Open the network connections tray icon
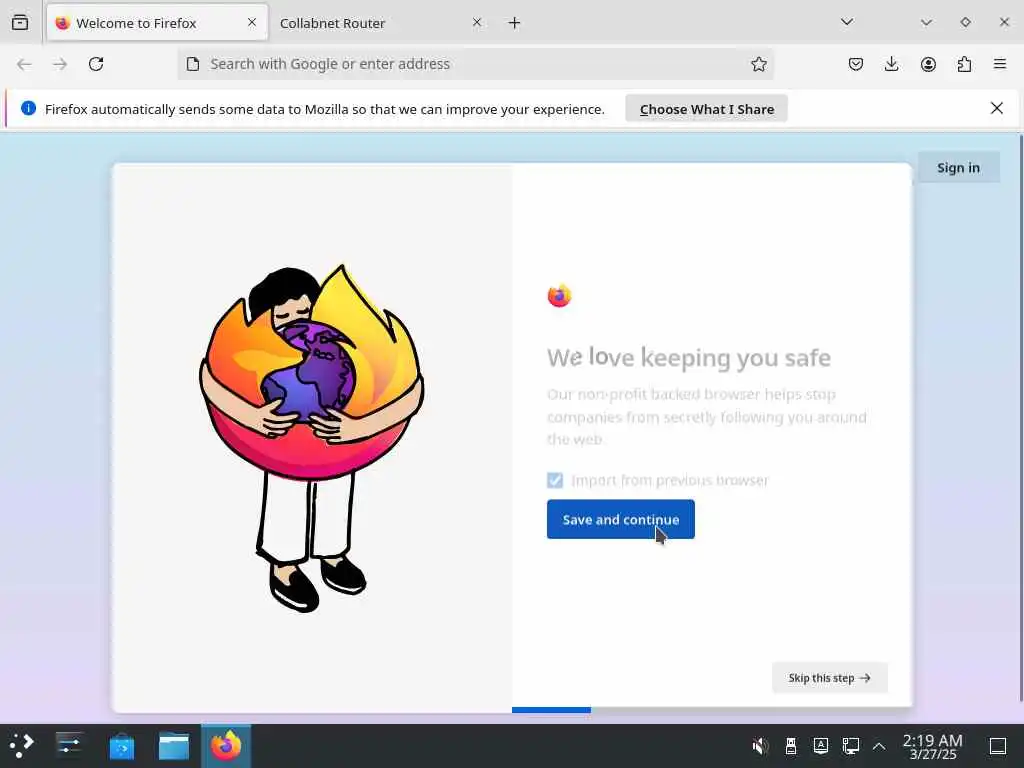 click(x=850, y=746)
